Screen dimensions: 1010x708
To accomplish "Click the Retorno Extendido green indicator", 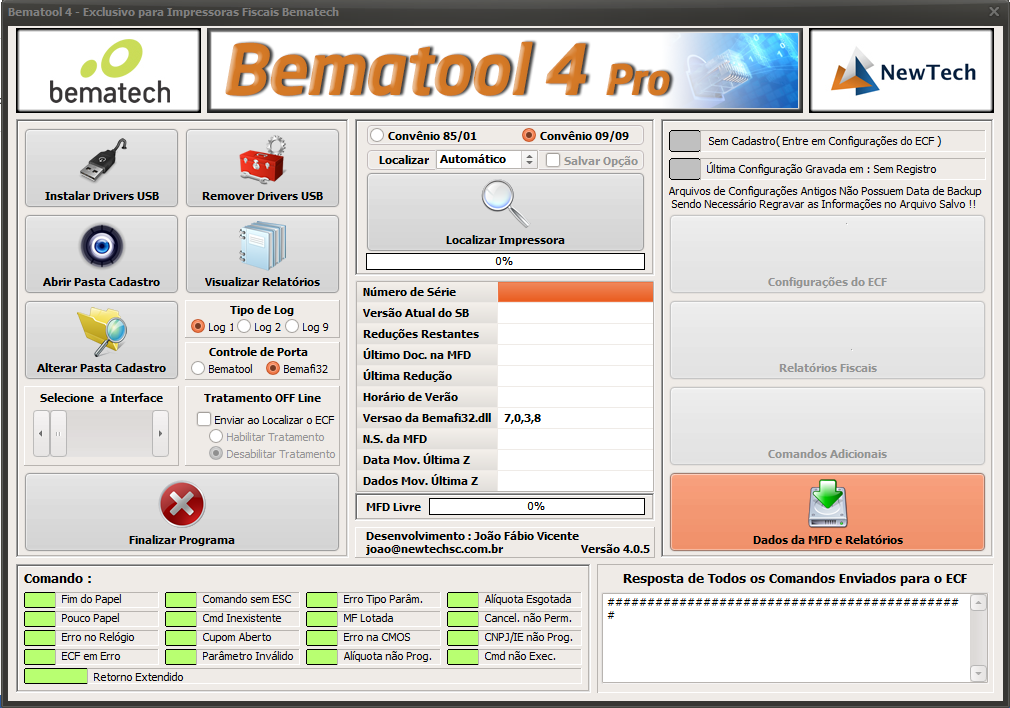I will click(x=56, y=676).
